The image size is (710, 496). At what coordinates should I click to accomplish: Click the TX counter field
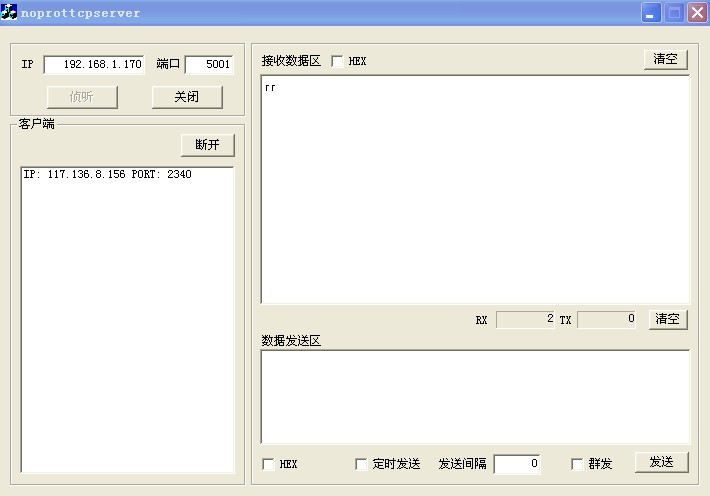607,319
